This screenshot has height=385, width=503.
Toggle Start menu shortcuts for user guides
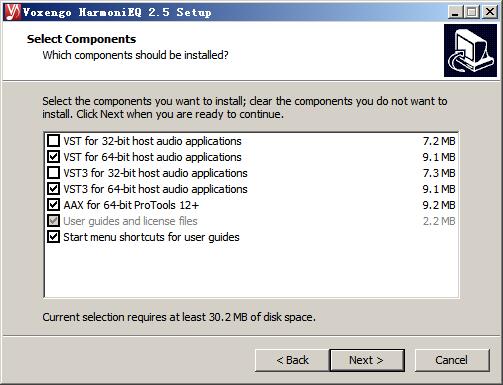(x=53, y=237)
